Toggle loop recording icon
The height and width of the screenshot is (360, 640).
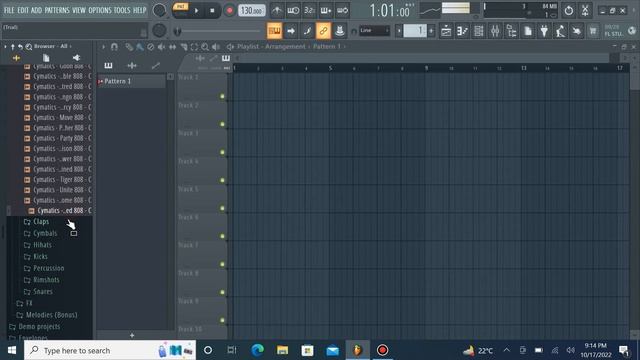[342, 11]
